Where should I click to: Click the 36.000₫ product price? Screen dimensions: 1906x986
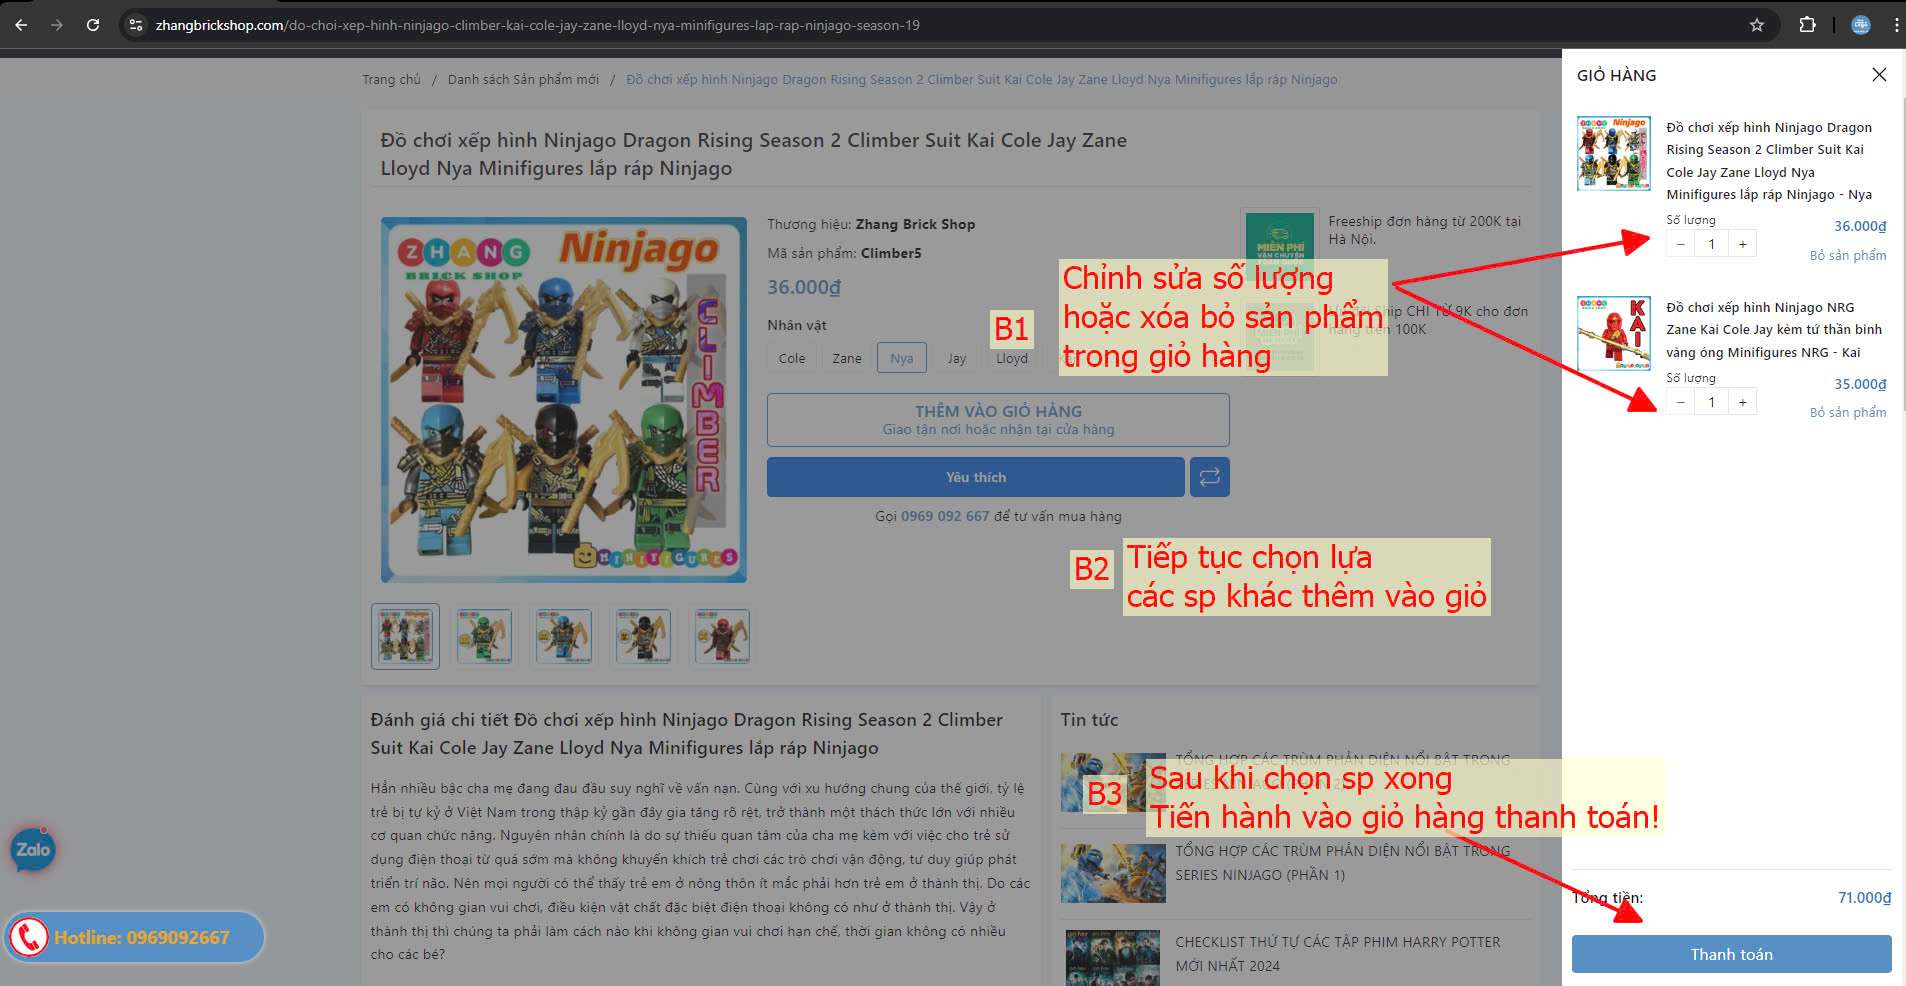pos(804,287)
